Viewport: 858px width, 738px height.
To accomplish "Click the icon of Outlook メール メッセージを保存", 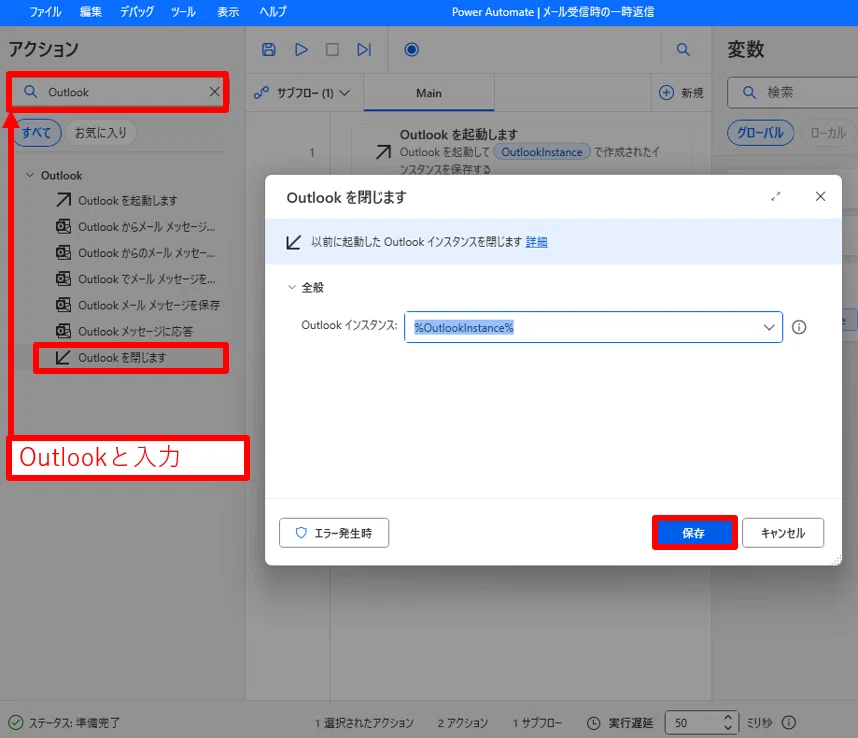I will pyautogui.click(x=63, y=305).
